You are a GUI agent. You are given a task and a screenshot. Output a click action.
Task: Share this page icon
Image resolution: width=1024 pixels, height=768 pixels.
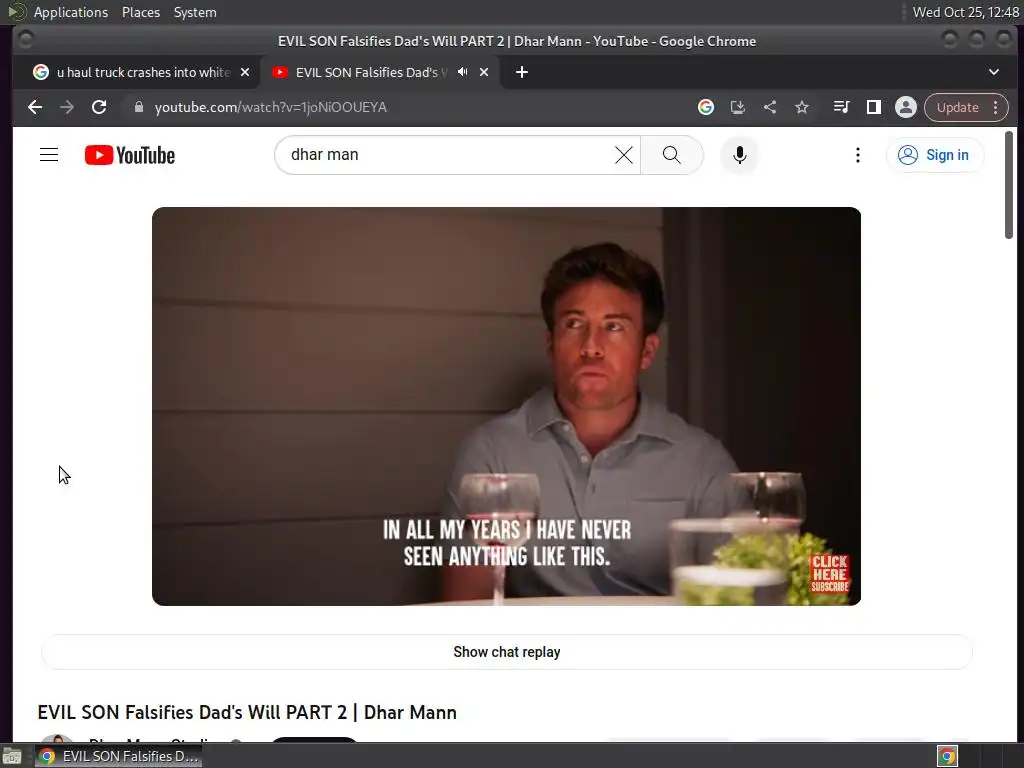point(770,107)
